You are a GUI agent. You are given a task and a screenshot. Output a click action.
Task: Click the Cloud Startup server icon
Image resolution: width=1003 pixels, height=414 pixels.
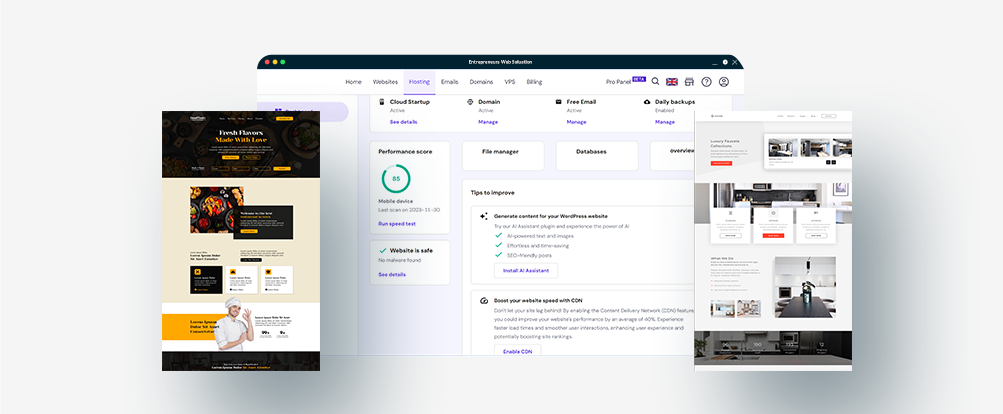click(x=381, y=101)
